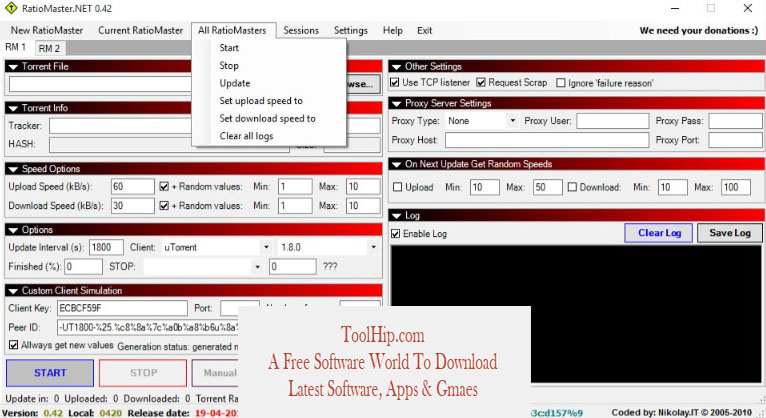
Task: Open New RatioMaster menu
Action: point(47,30)
